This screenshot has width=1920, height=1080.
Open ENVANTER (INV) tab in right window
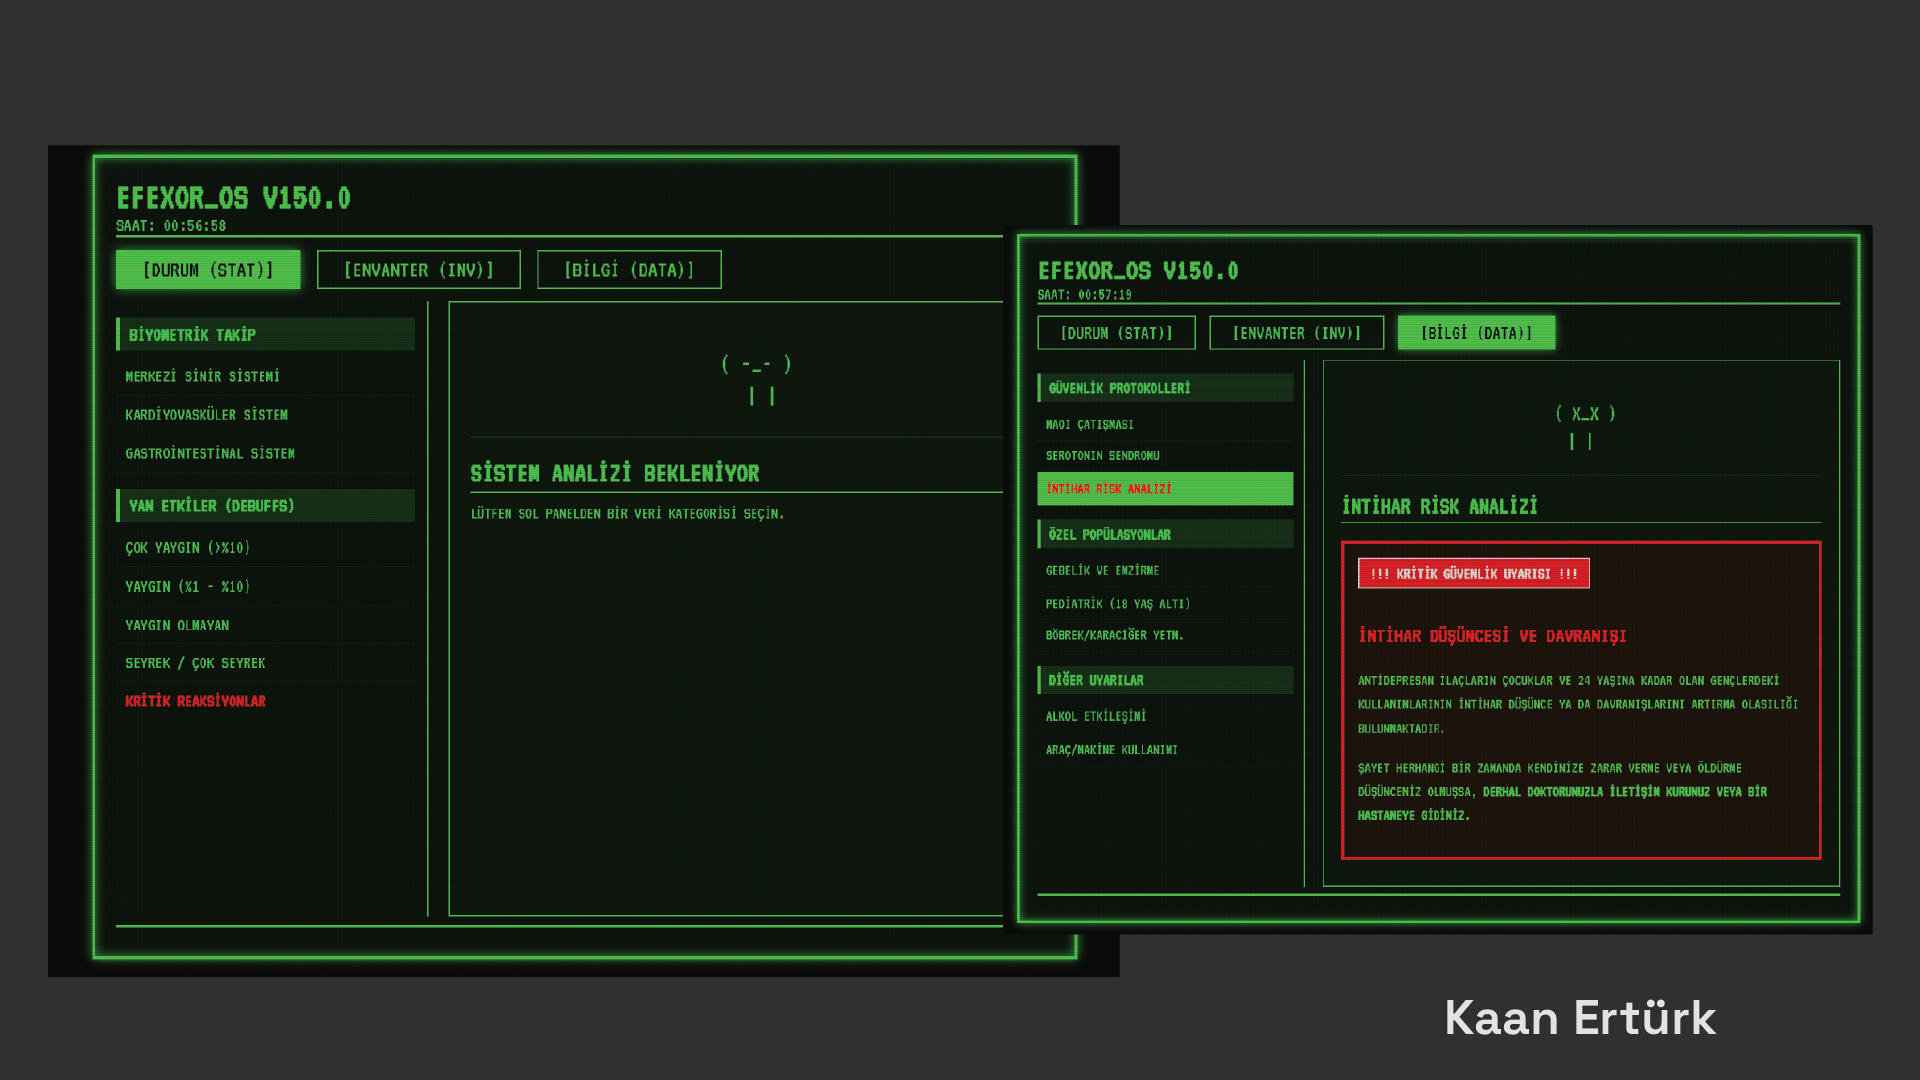point(1297,333)
